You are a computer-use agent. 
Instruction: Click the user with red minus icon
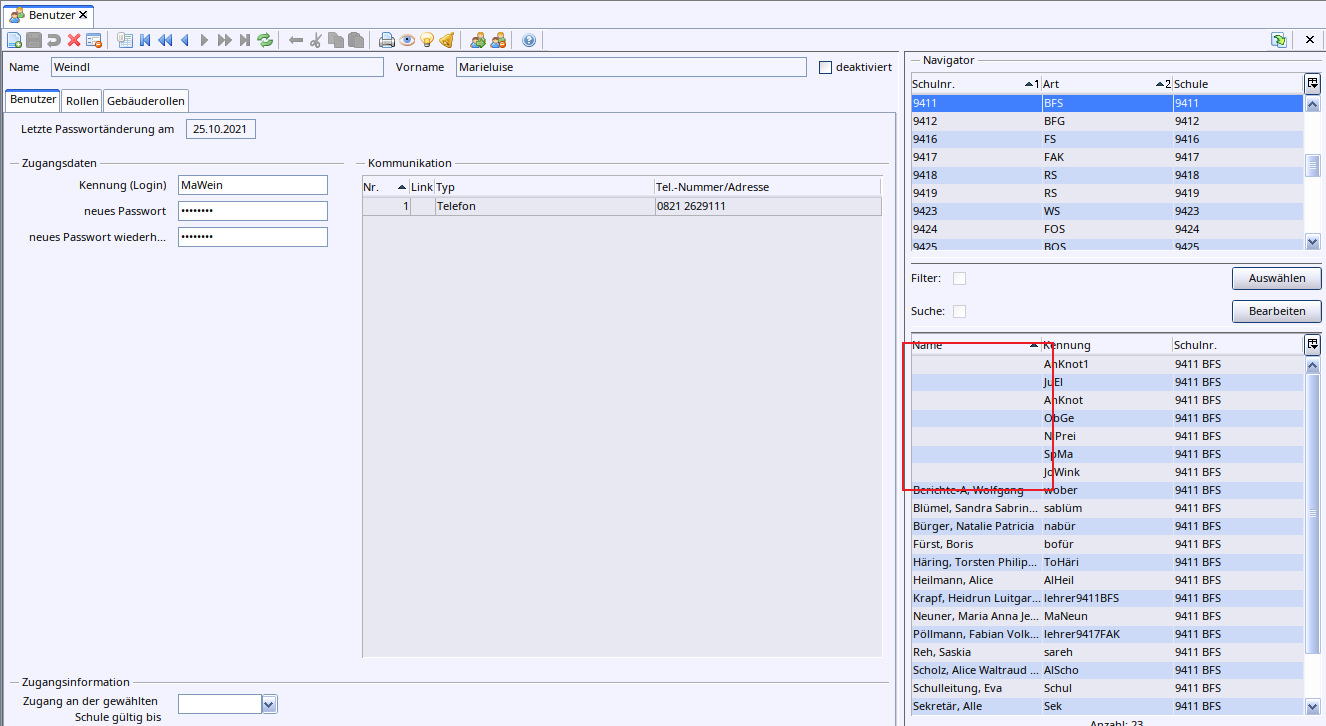(498, 40)
